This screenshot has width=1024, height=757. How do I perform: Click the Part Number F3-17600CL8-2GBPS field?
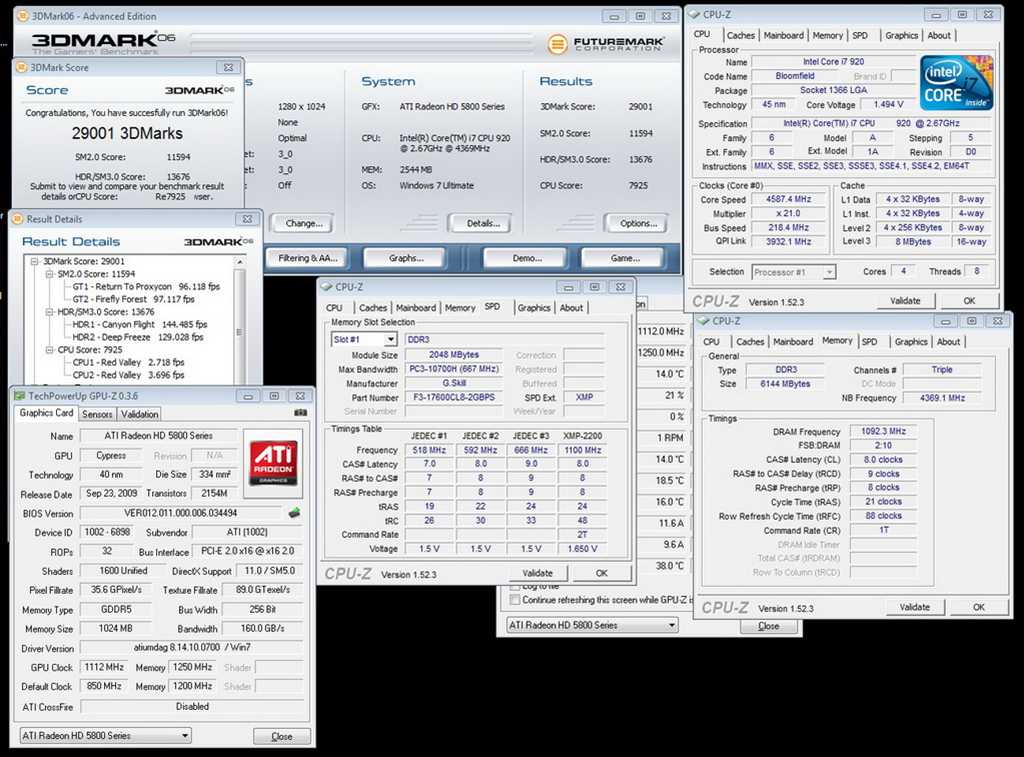pyautogui.click(x=454, y=397)
